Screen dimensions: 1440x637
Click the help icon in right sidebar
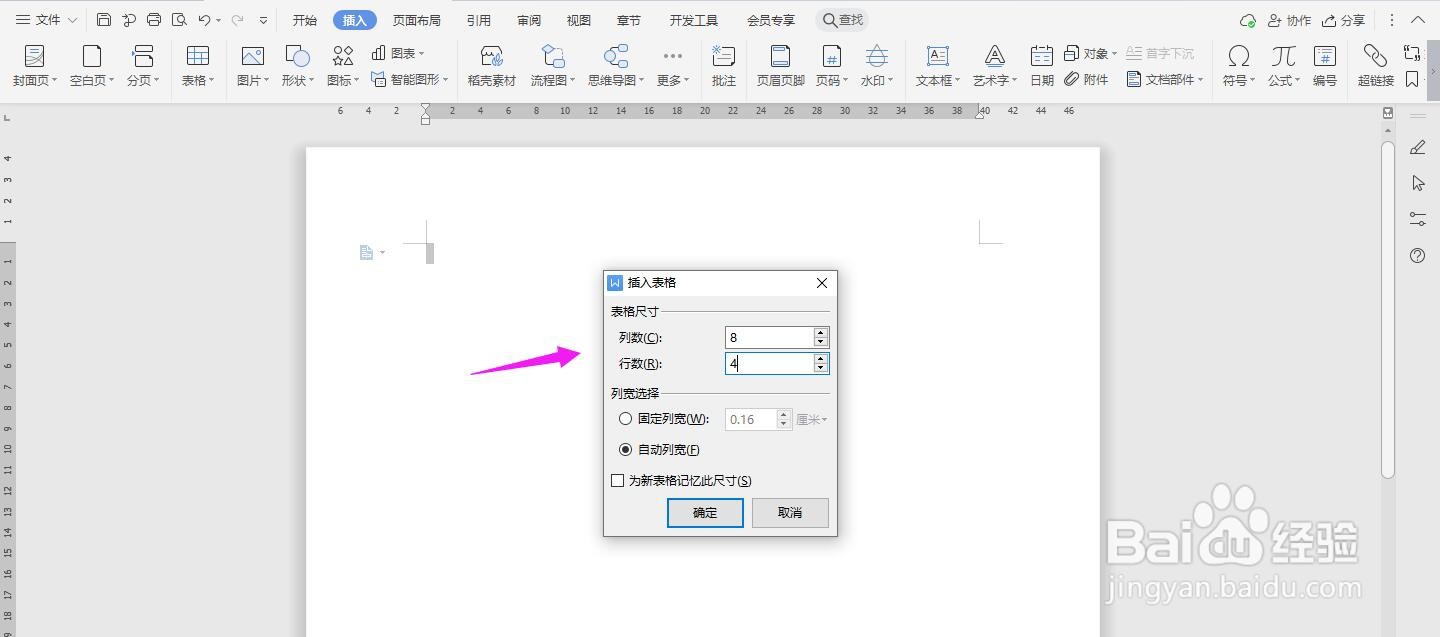1418,255
